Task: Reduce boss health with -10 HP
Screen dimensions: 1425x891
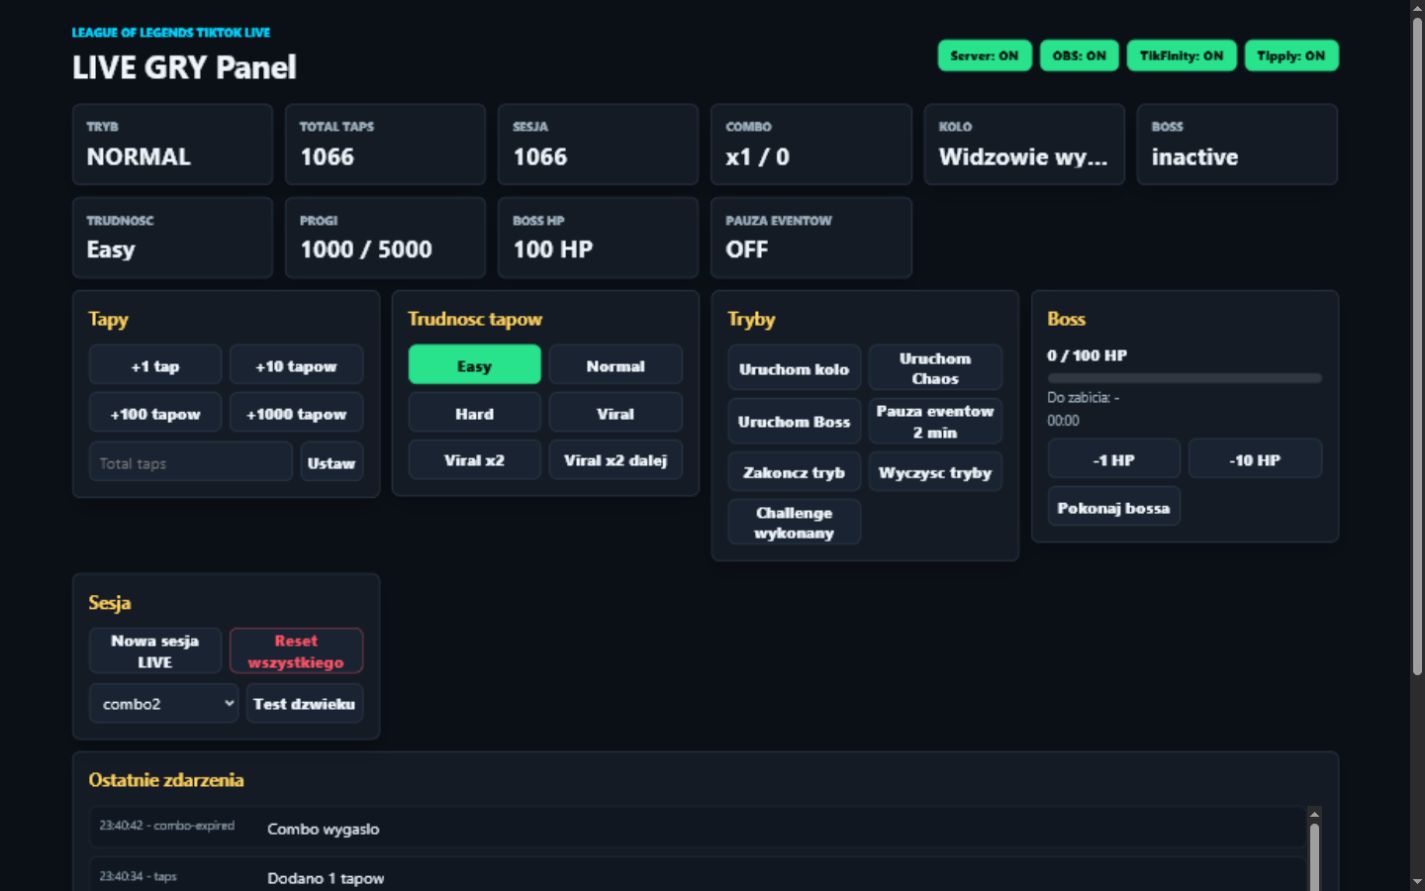Action: pos(1255,459)
